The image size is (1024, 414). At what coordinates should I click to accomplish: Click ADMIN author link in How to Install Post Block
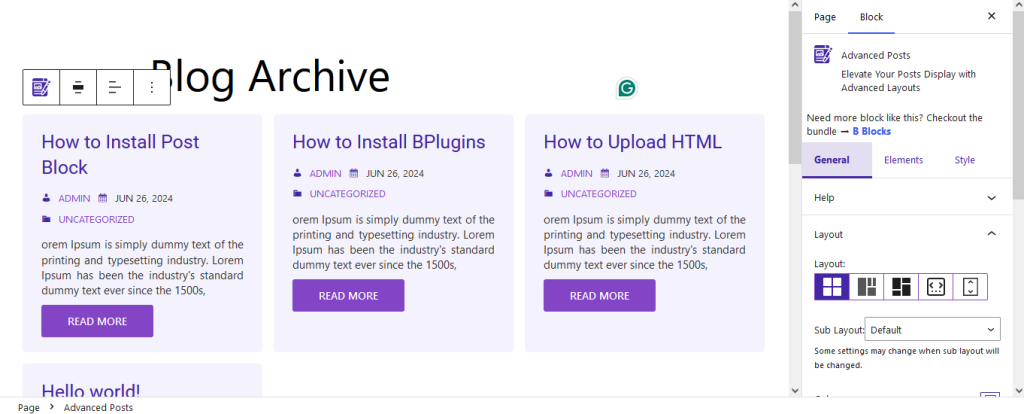point(74,199)
